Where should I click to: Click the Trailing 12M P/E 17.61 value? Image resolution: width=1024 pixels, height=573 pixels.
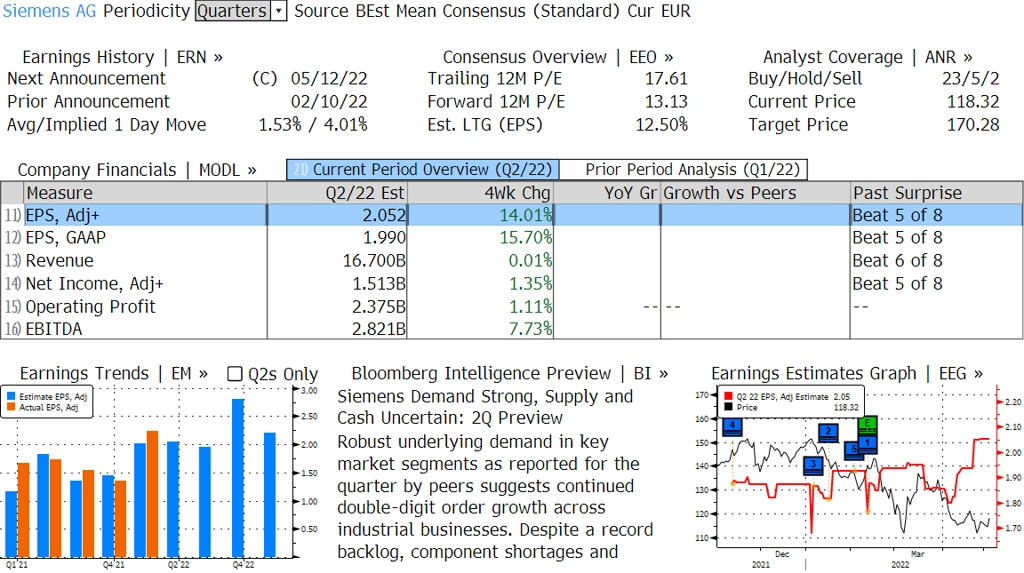coord(666,78)
